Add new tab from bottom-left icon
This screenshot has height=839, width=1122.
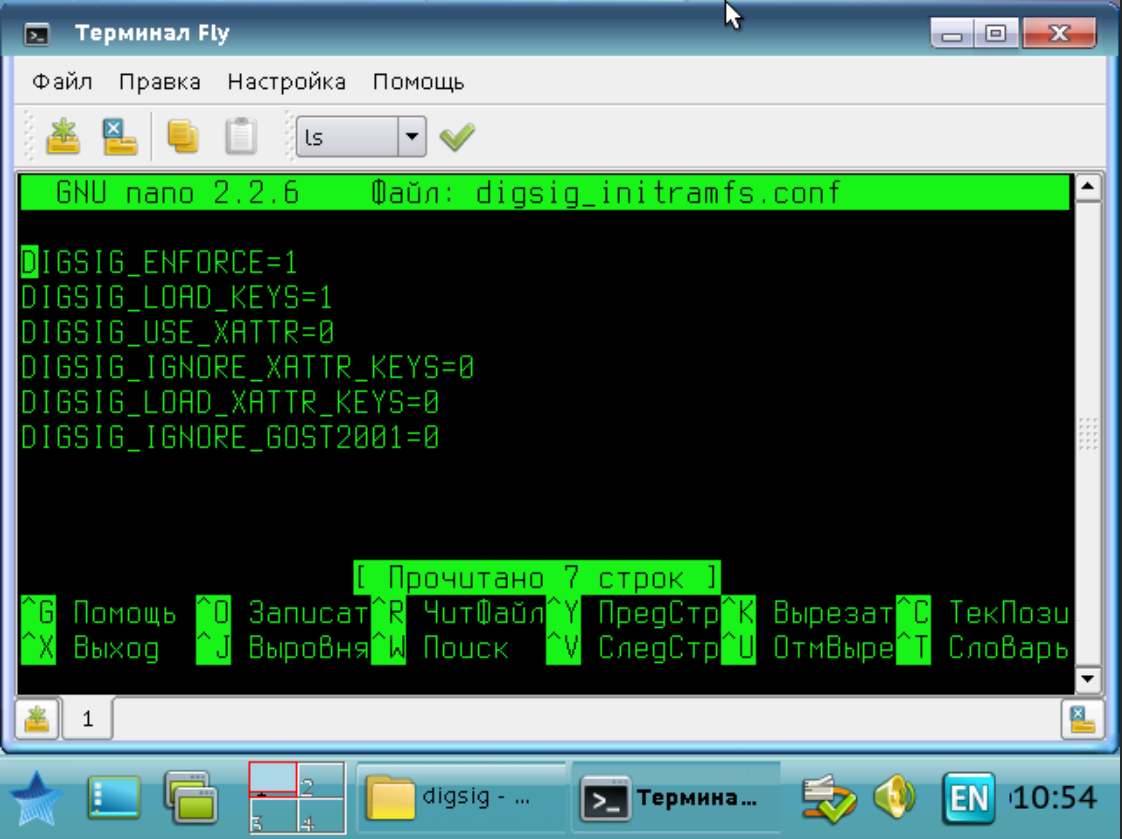click(37, 718)
